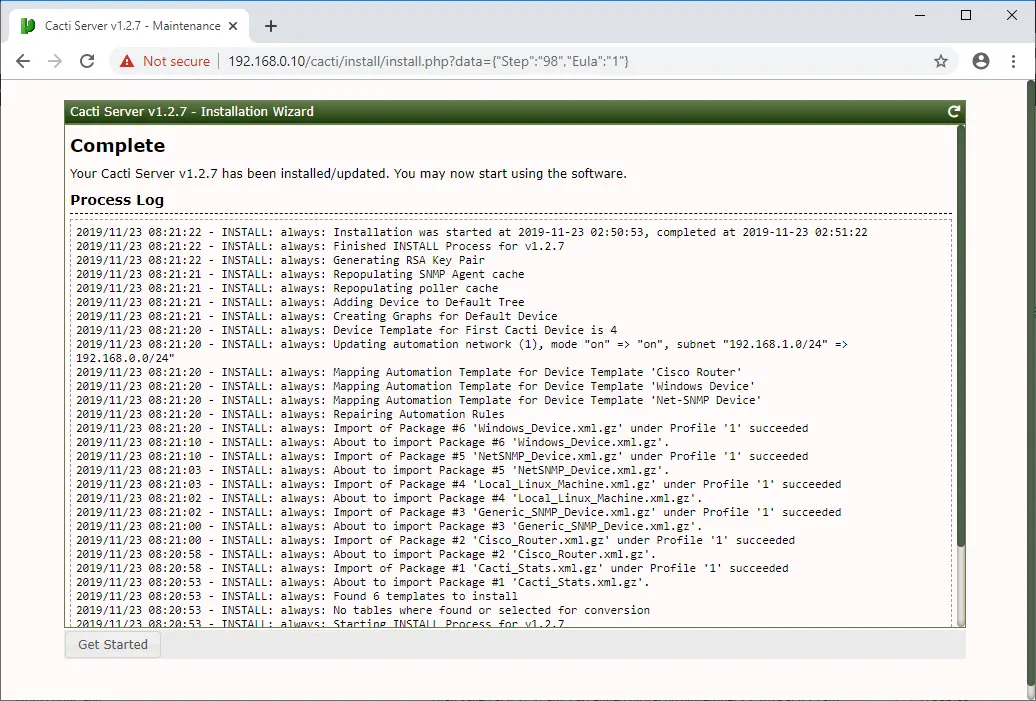This screenshot has height=701, width=1036.
Task: Click 'Import of Package #2' succeeded line
Action: coord(435,540)
